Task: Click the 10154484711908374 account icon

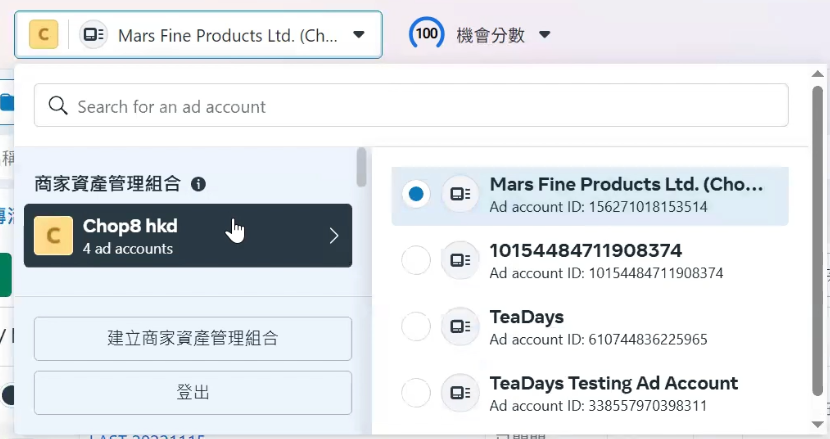Action: [459, 261]
